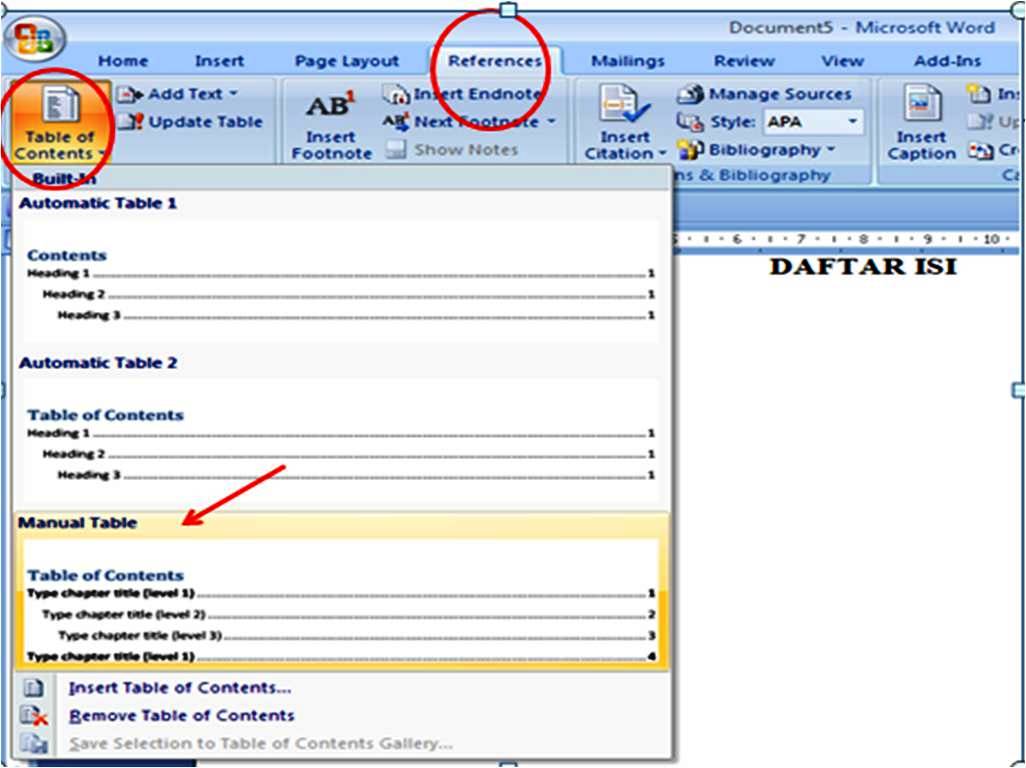Click the Insert Caption icon
The height and width of the screenshot is (768, 1026).
921,105
